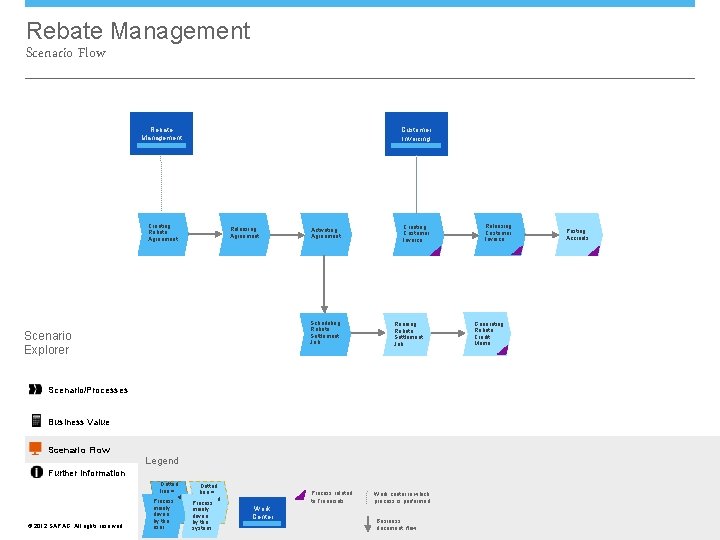The width and height of the screenshot is (720, 540).
Task: Click the Scenario/Processes double-chevron icon
Action: pos(35,389)
